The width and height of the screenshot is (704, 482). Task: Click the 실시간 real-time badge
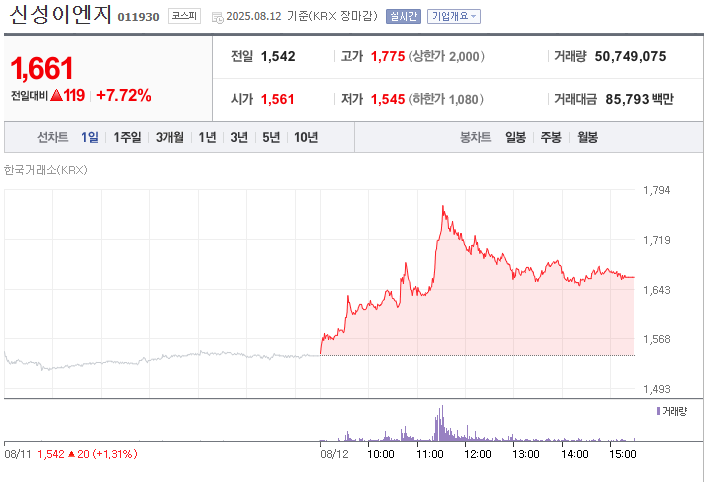(403, 17)
